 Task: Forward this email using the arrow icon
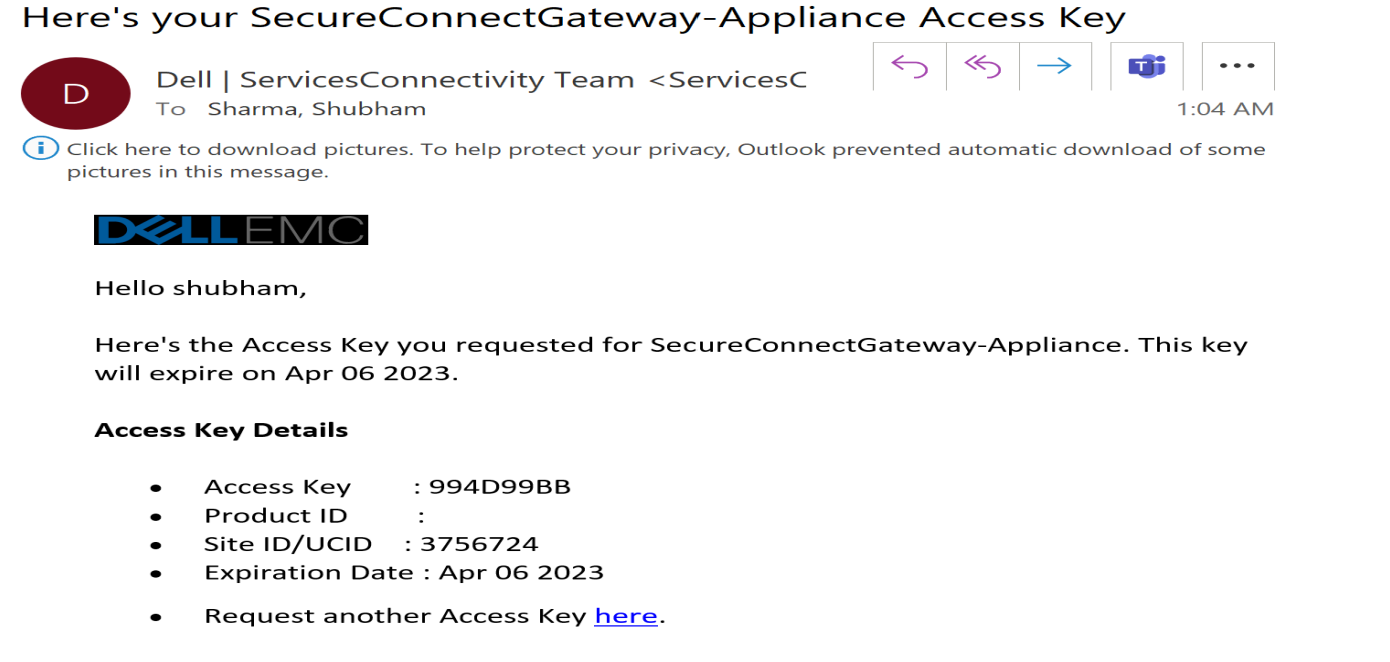click(x=1054, y=67)
